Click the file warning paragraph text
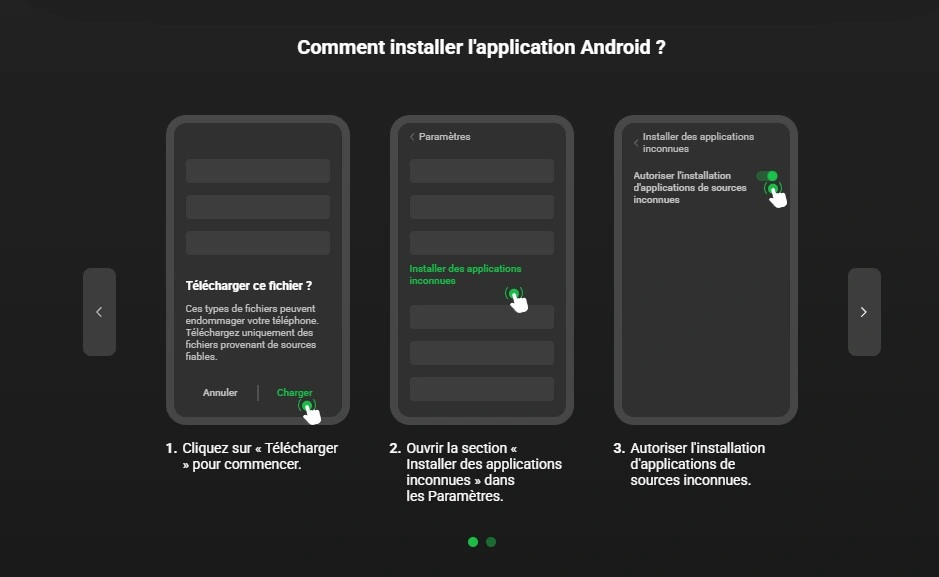939x577 pixels. [x=252, y=332]
